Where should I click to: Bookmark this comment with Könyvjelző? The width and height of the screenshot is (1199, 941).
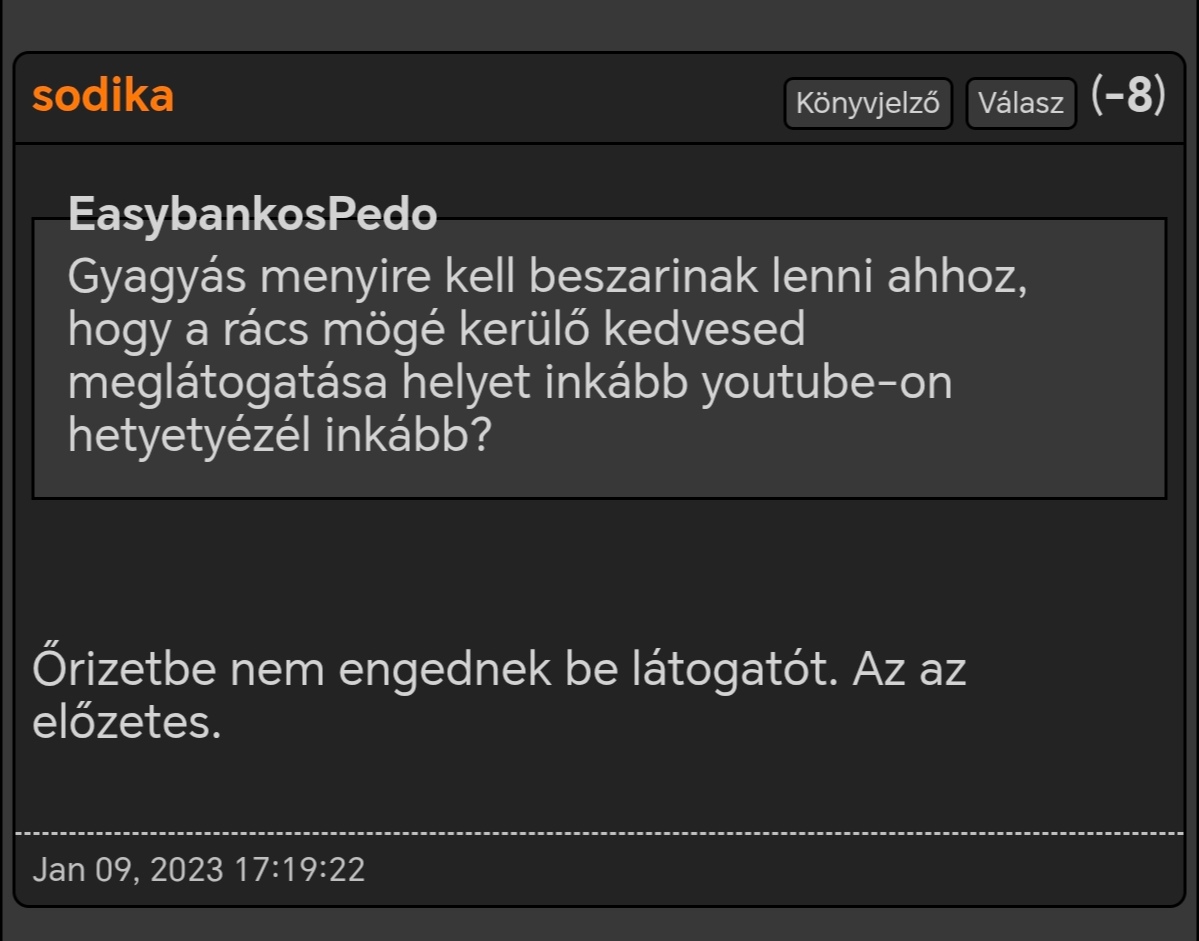point(867,103)
